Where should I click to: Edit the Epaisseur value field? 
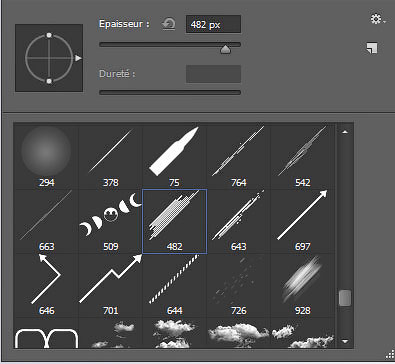click(x=213, y=24)
